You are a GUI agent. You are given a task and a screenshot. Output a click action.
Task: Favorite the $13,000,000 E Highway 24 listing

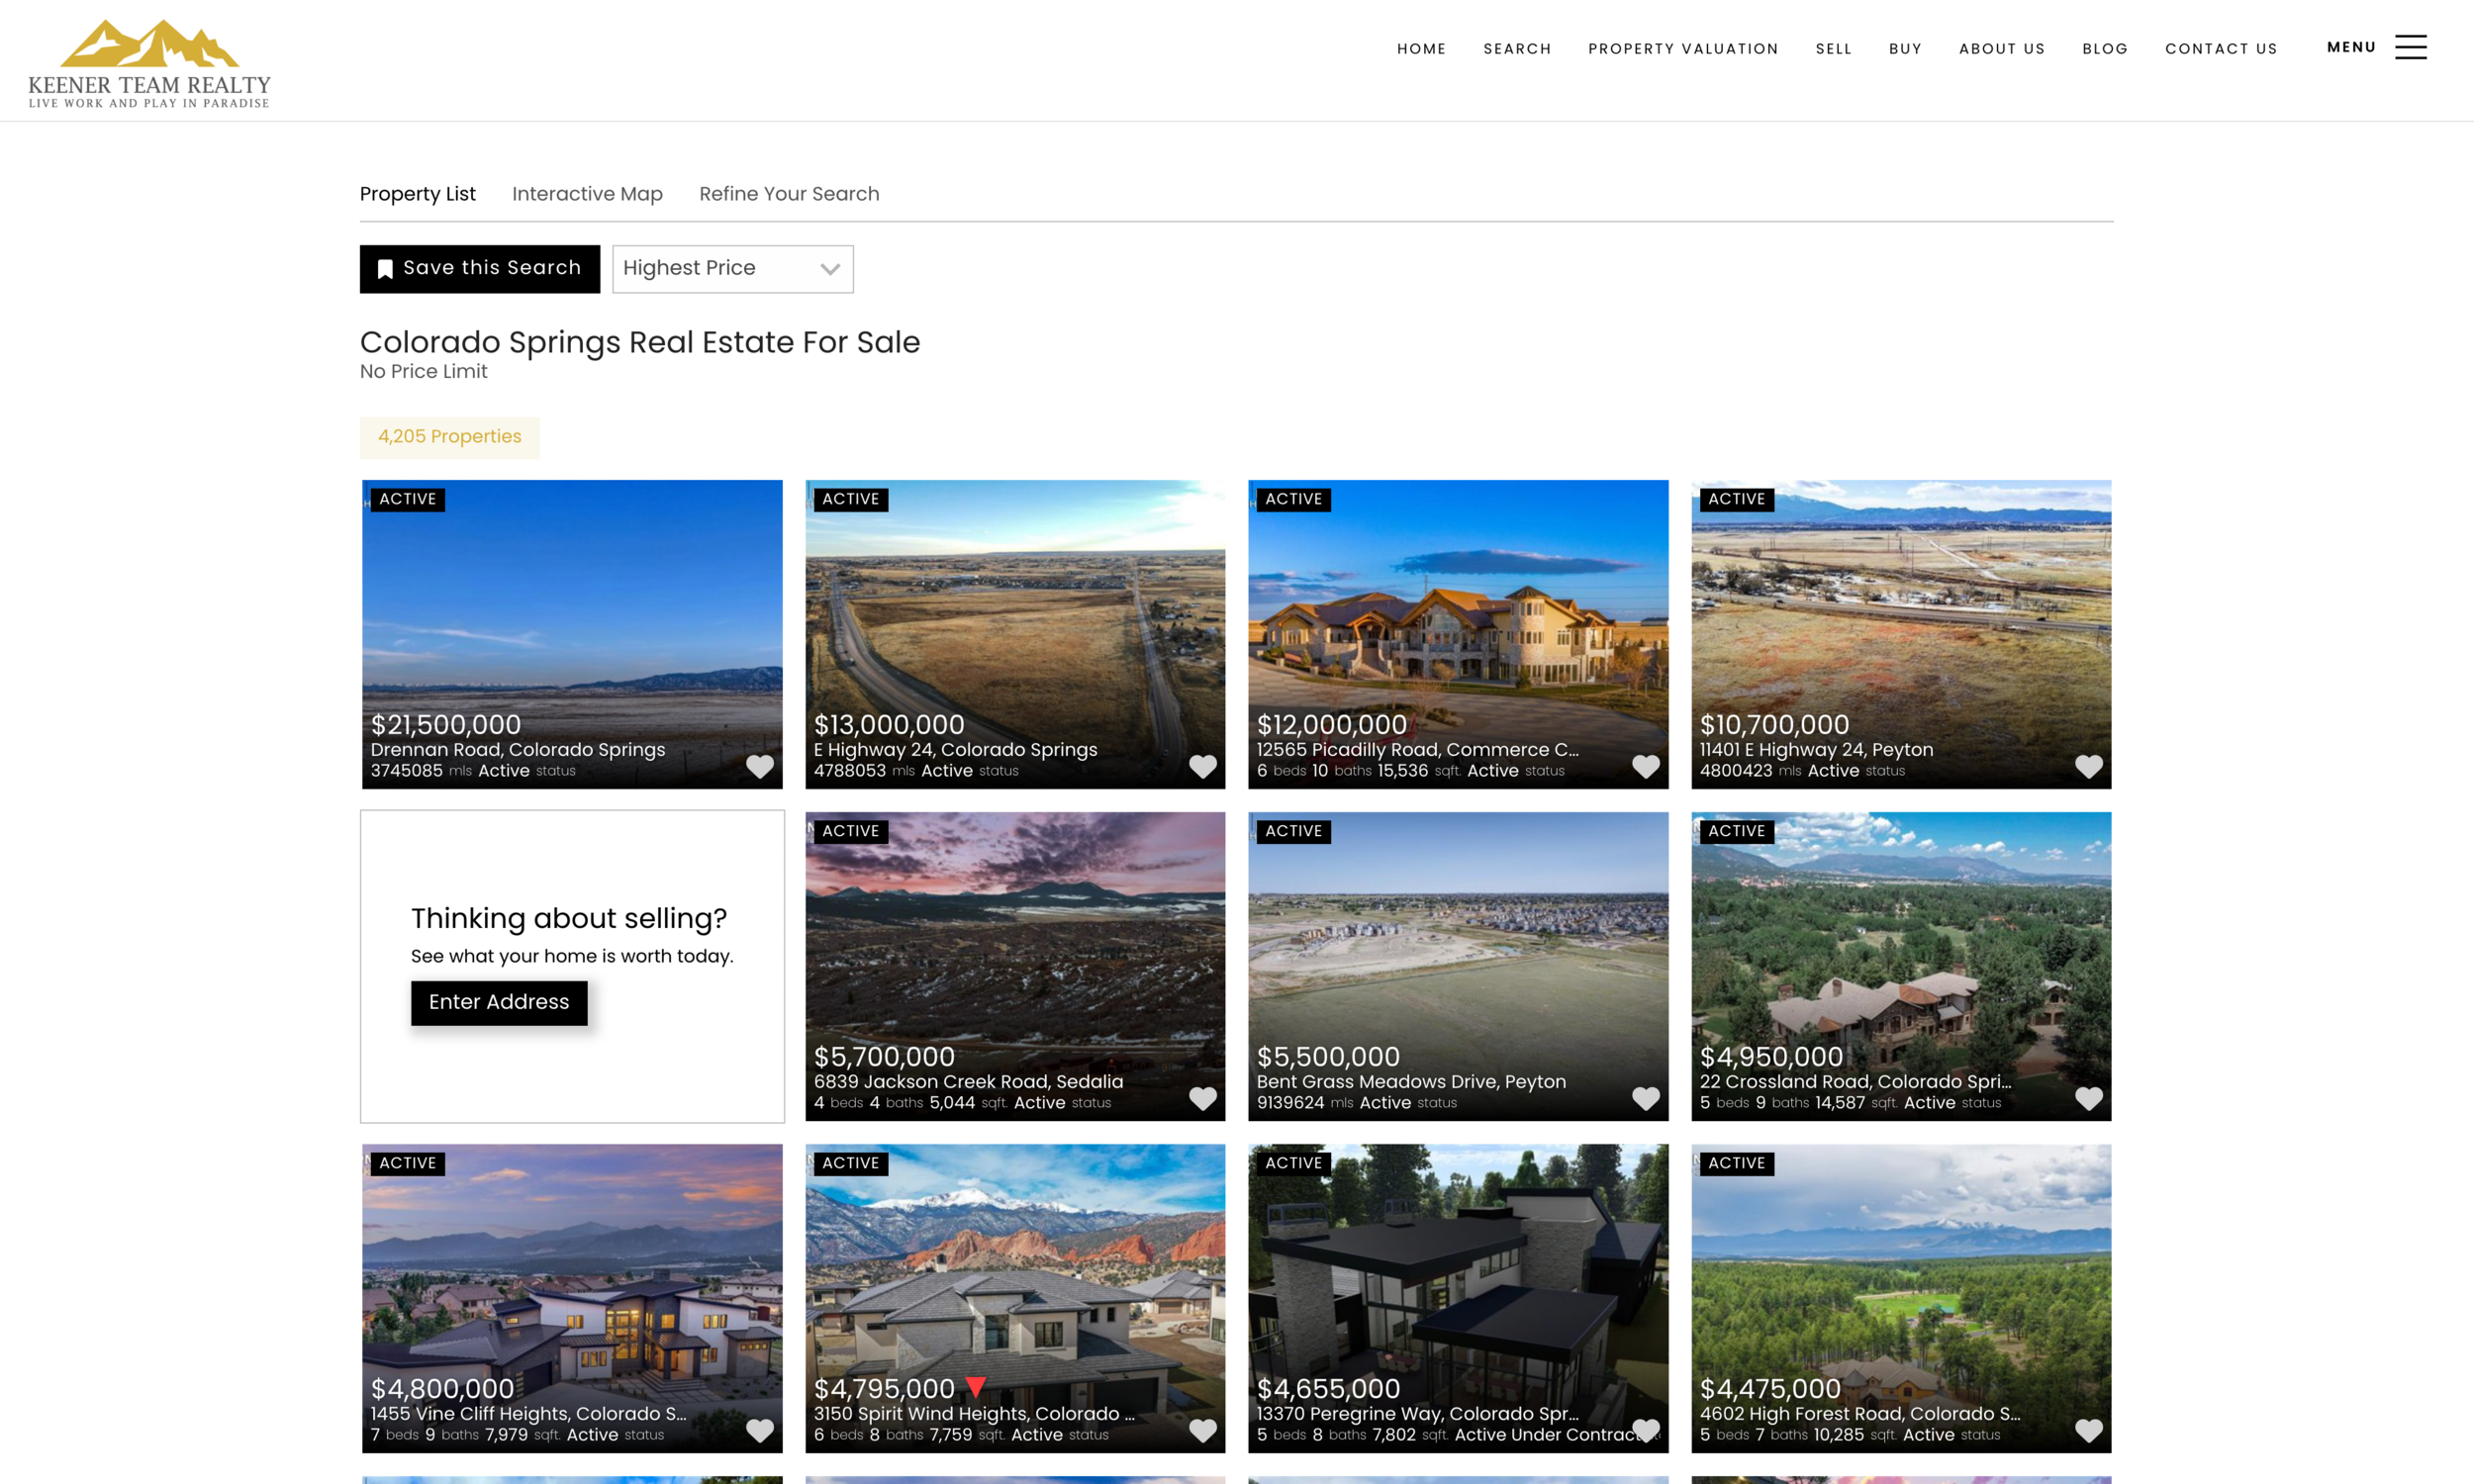(x=1202, y=766)
